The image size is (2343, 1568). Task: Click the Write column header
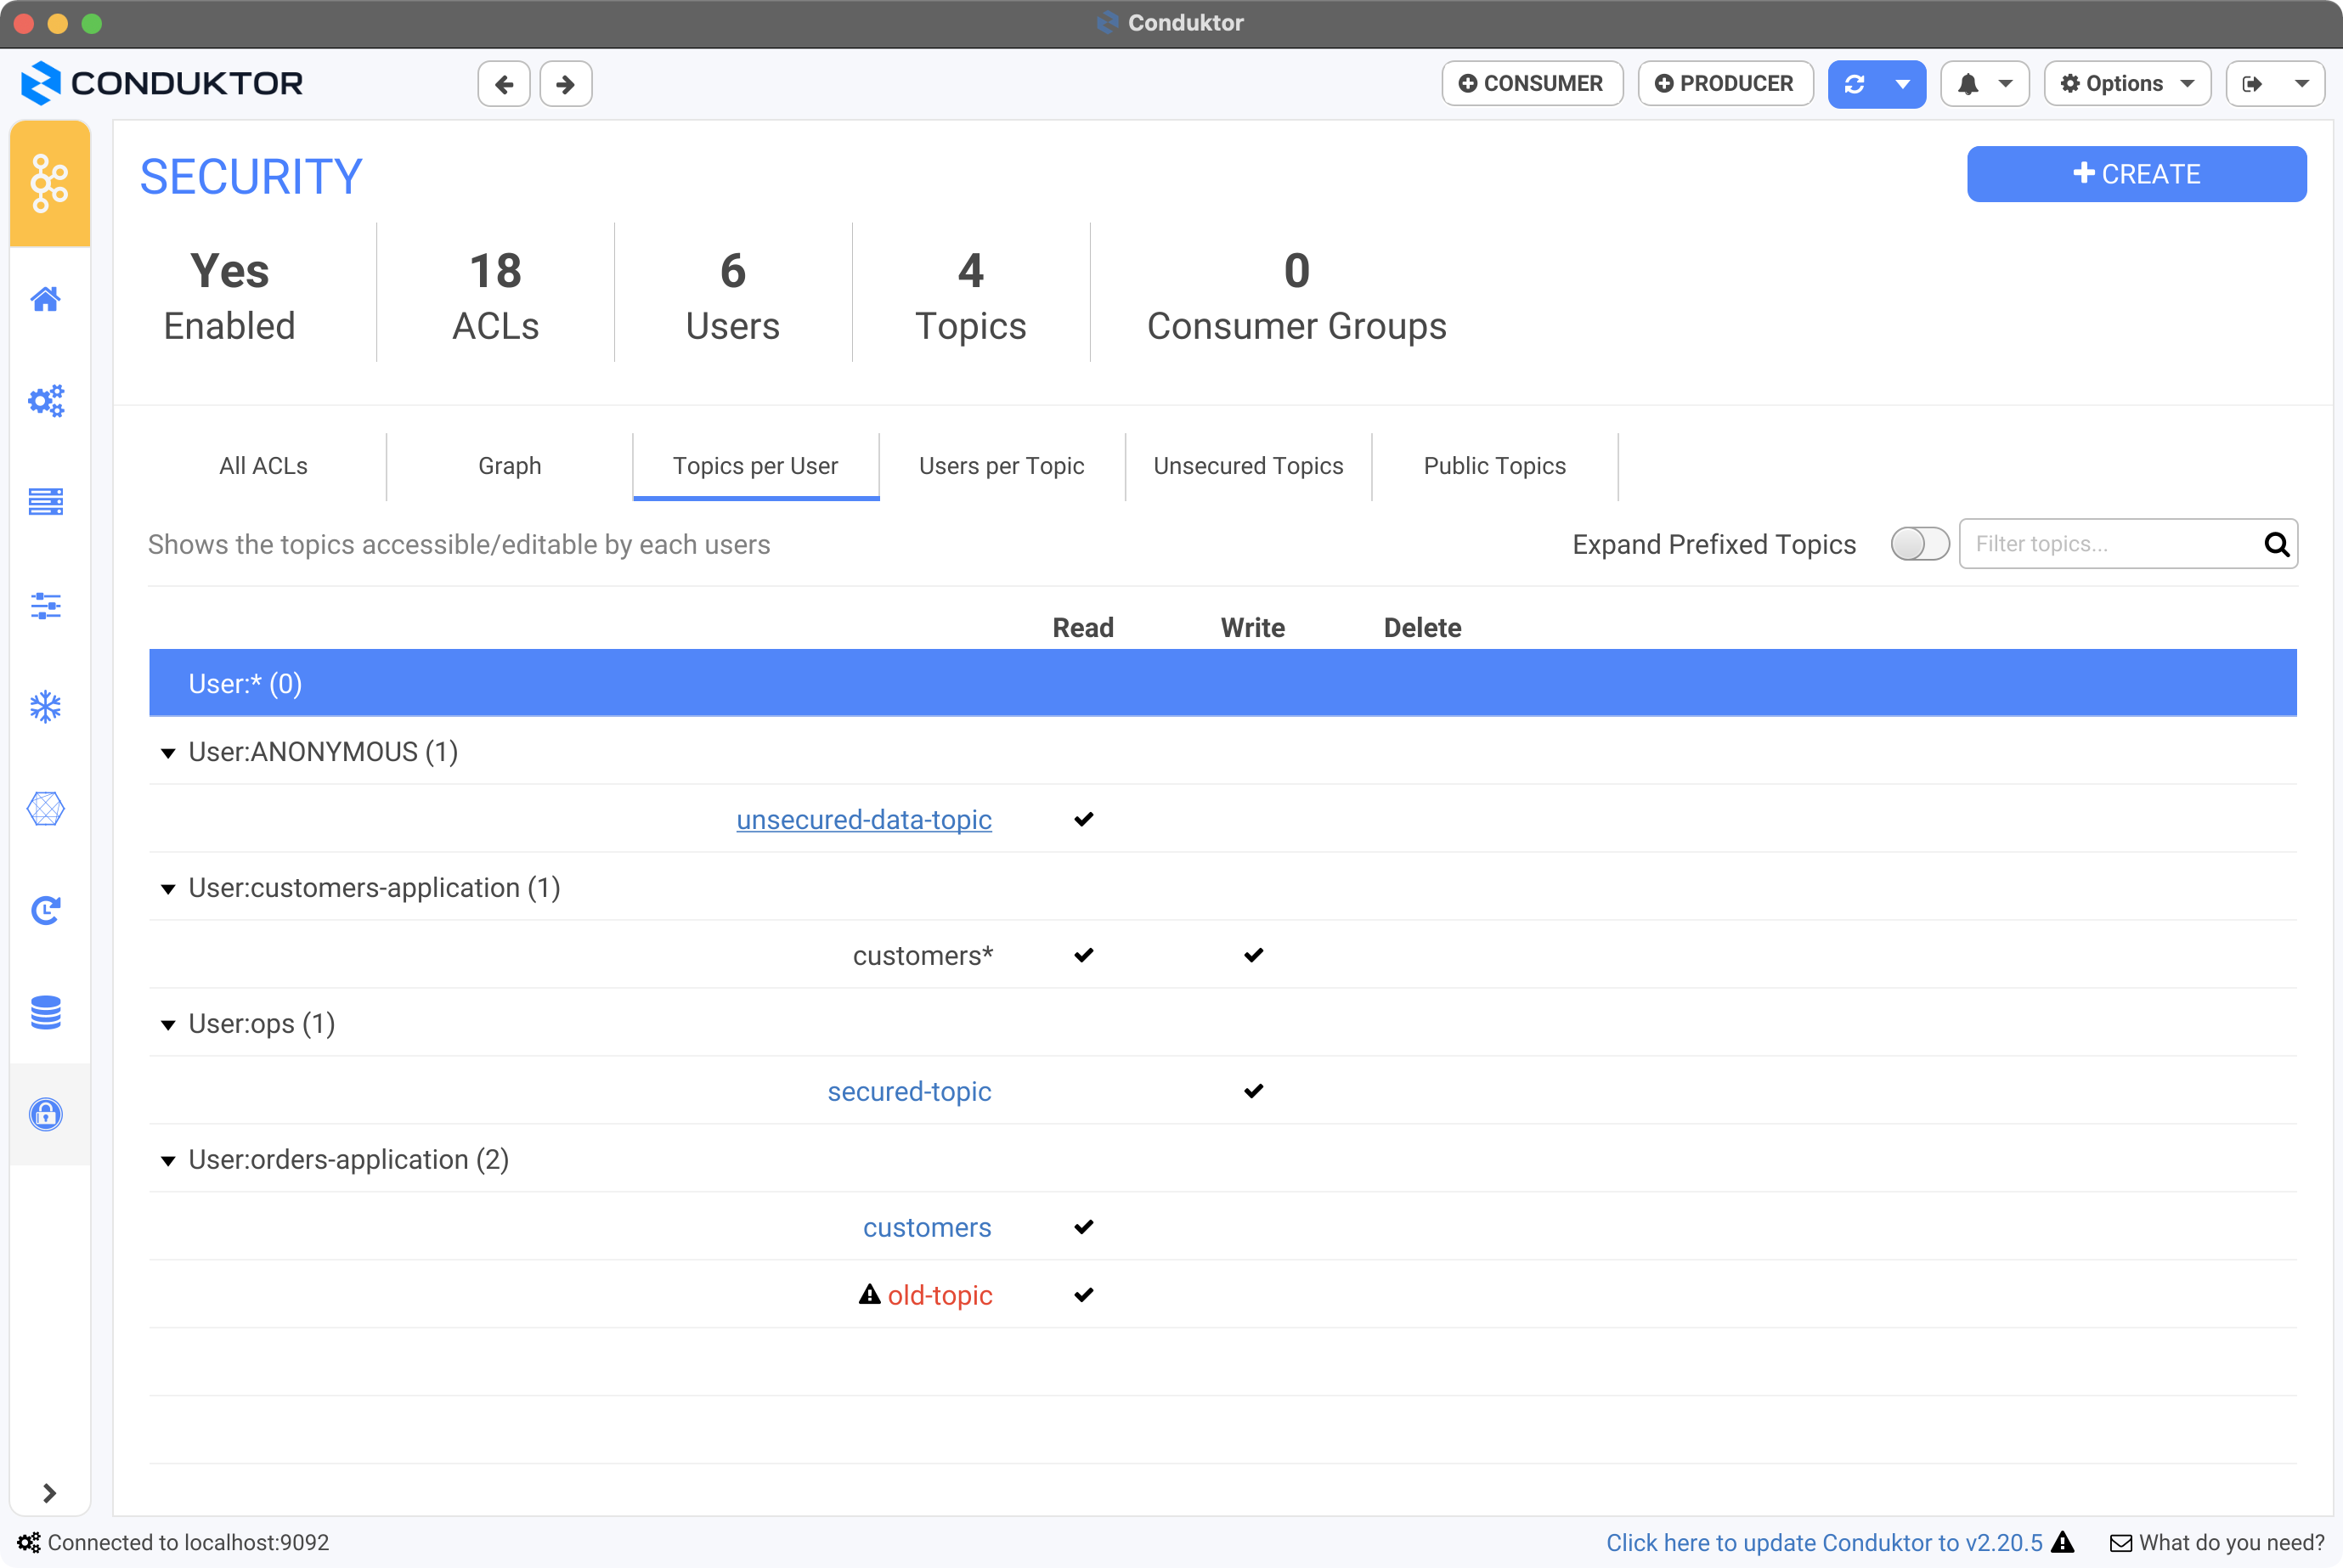(x=1252, y=628)
